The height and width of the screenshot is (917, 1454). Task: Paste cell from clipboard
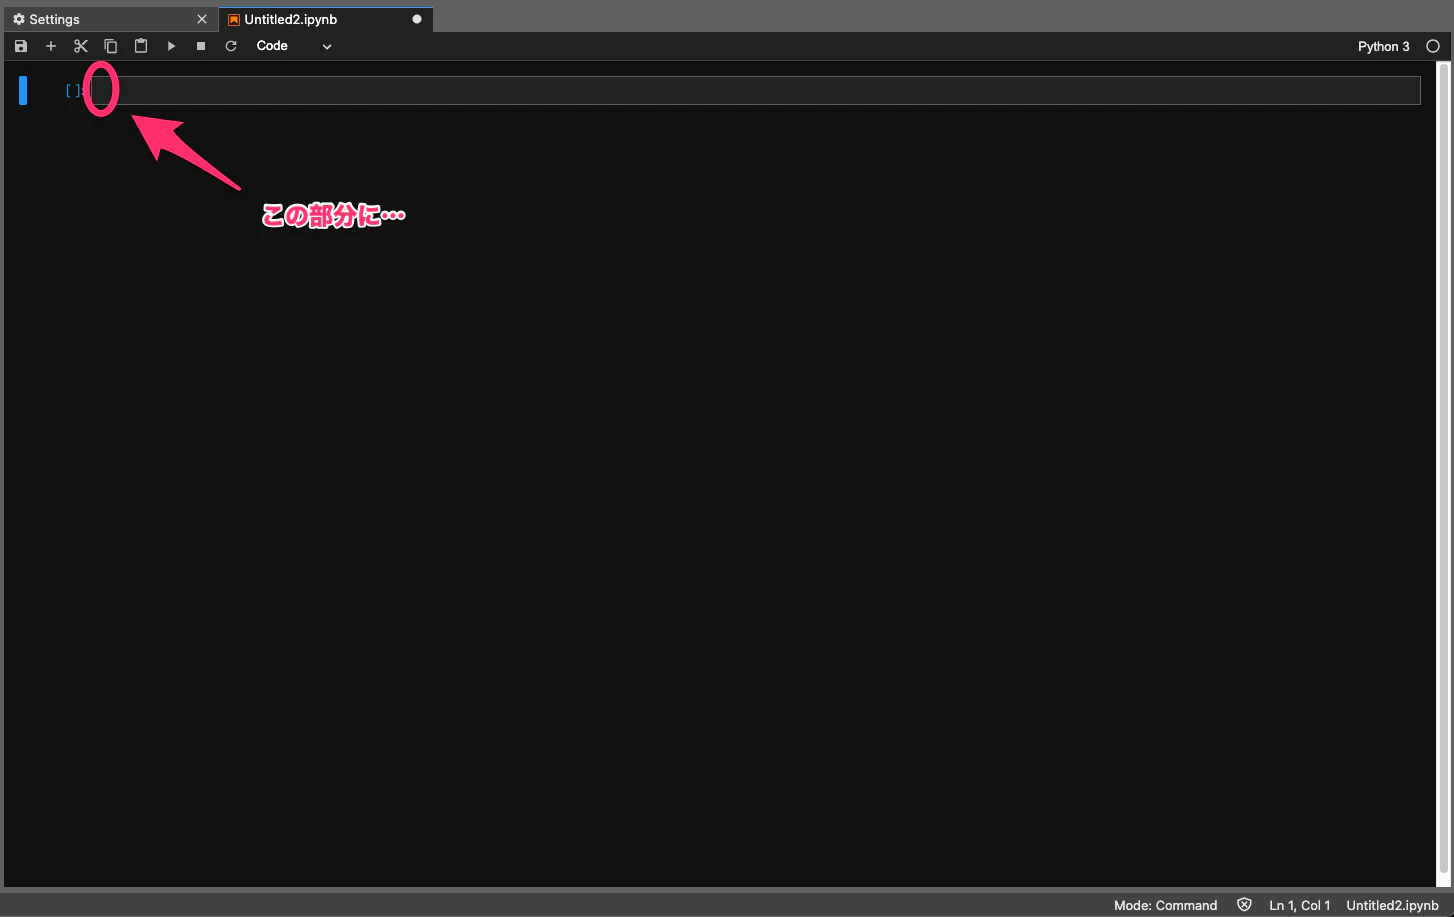point(141,46)
